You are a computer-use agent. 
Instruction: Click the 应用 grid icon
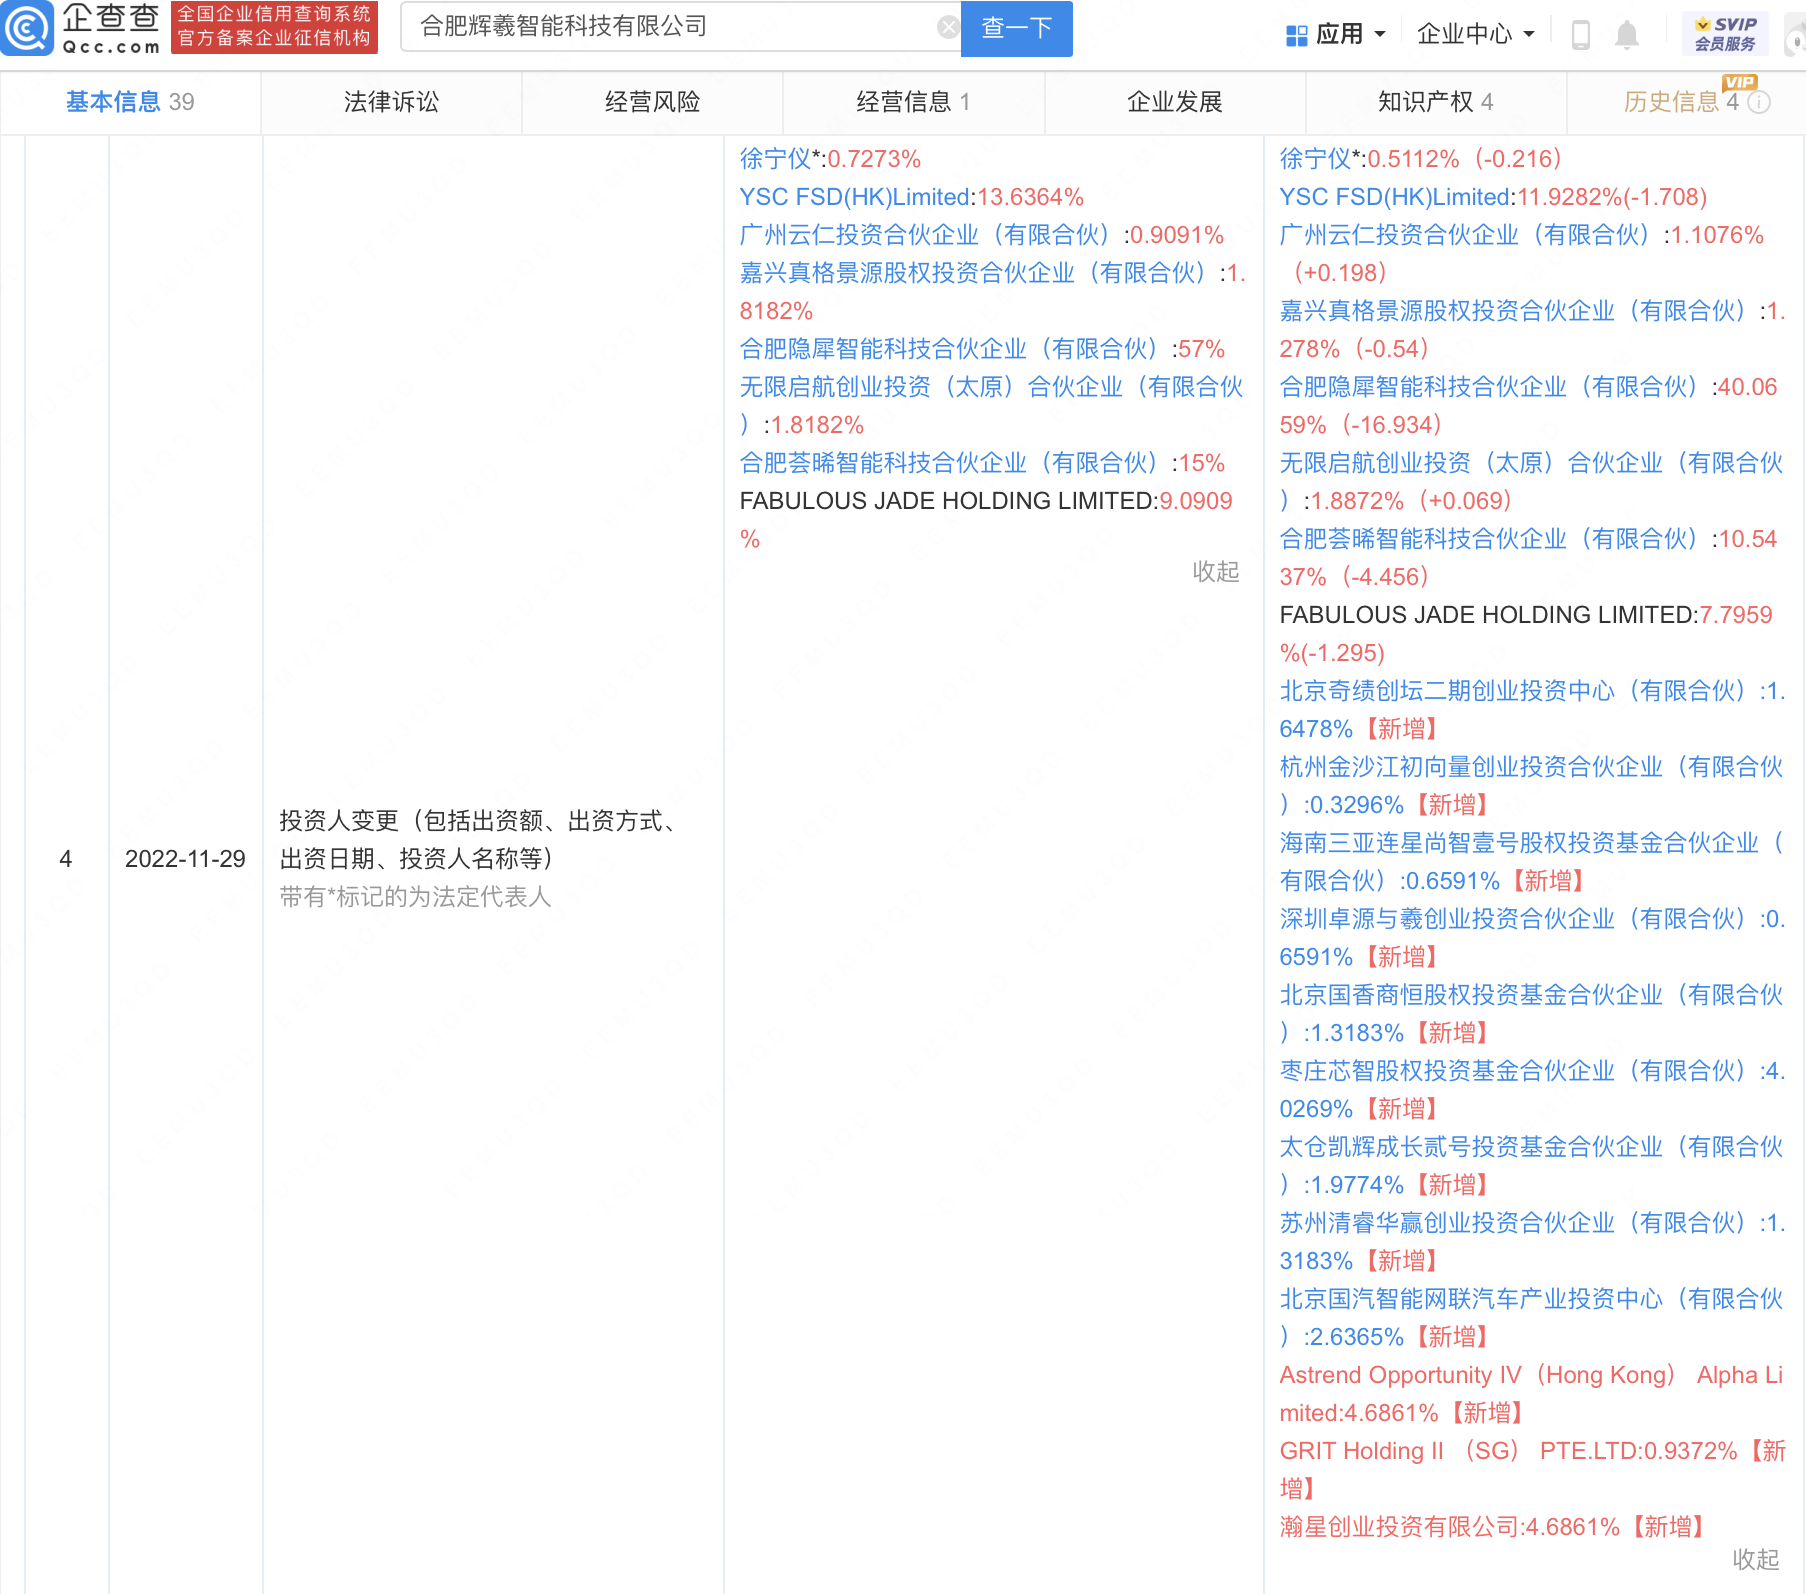coord(1296,35)
